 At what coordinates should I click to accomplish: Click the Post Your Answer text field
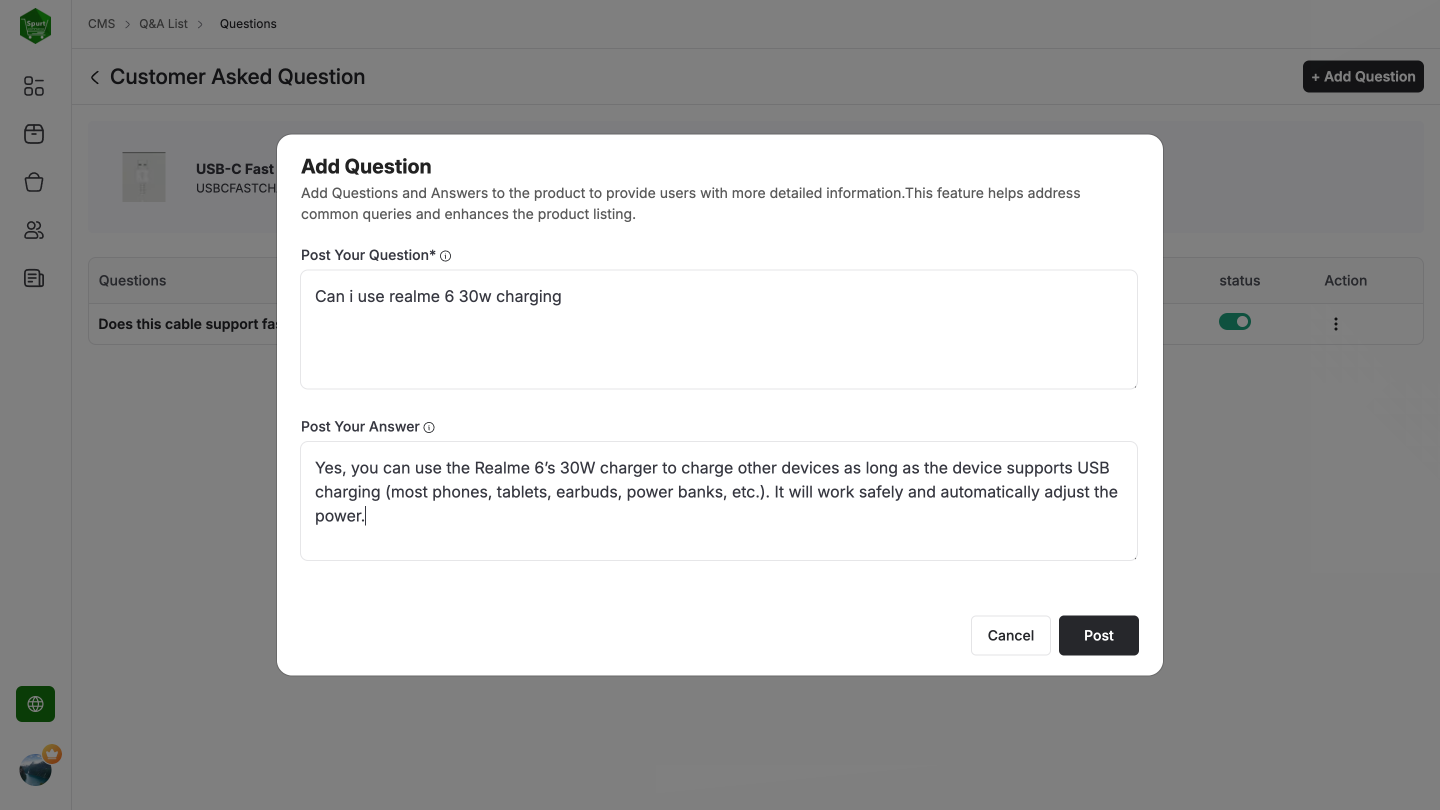718,500
